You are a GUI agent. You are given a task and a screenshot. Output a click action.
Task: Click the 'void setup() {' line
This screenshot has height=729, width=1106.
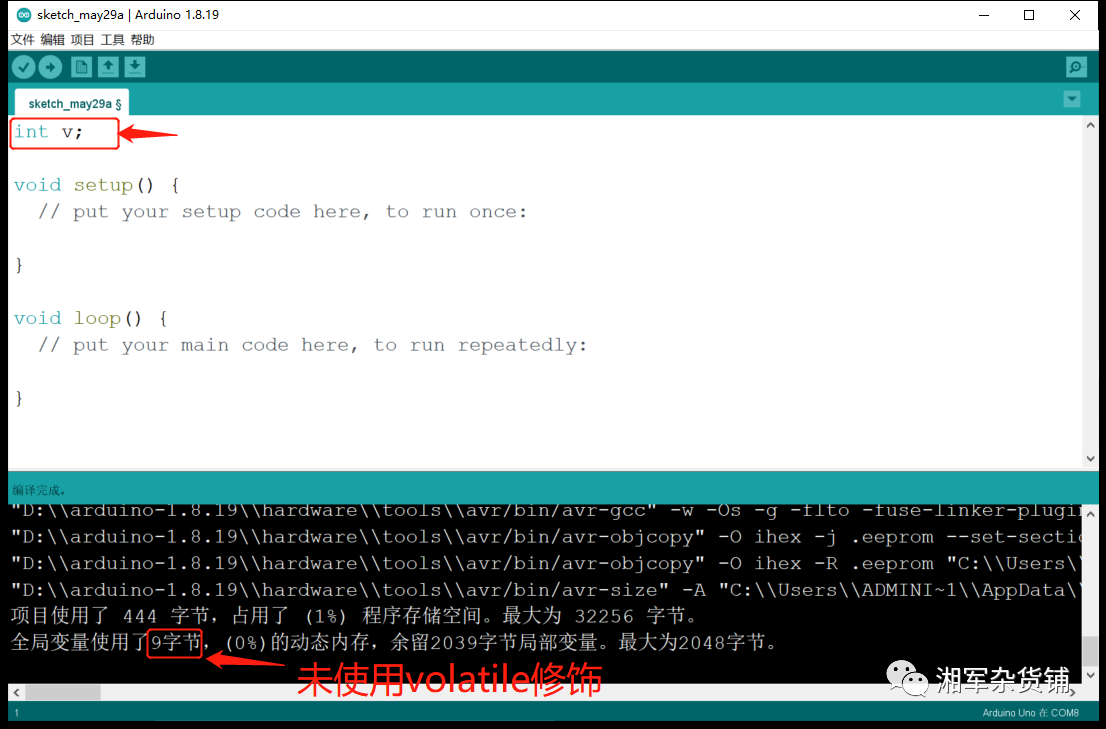(97, 185)
